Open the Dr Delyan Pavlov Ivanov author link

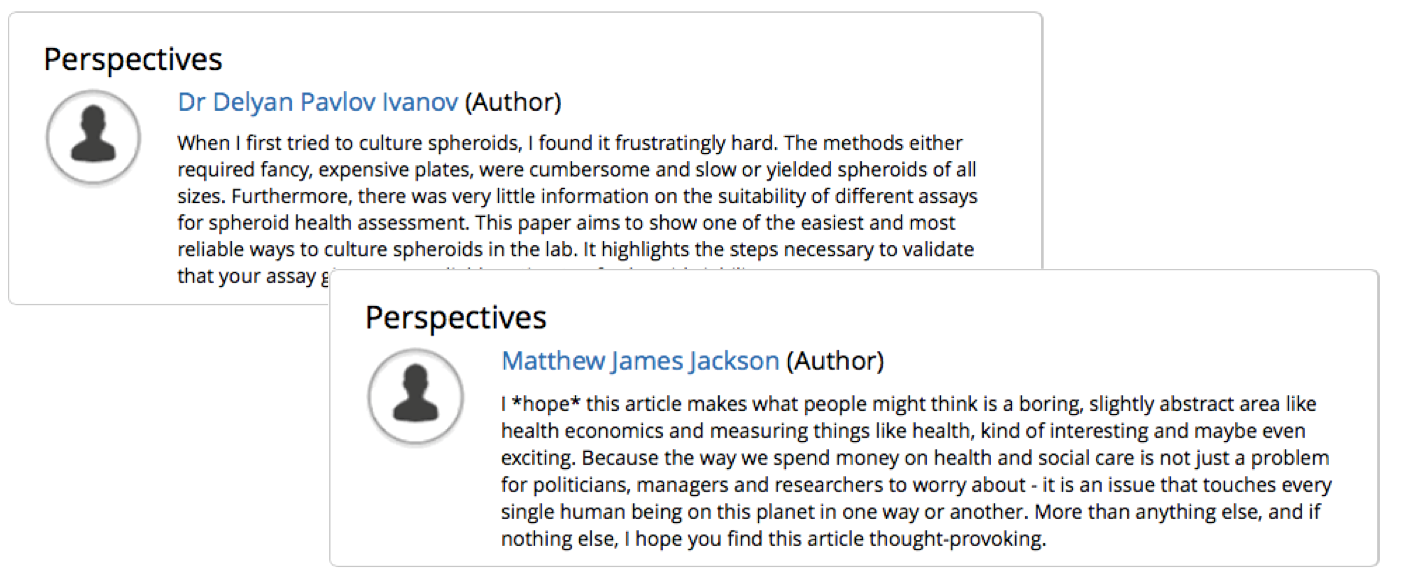[318, 102]
